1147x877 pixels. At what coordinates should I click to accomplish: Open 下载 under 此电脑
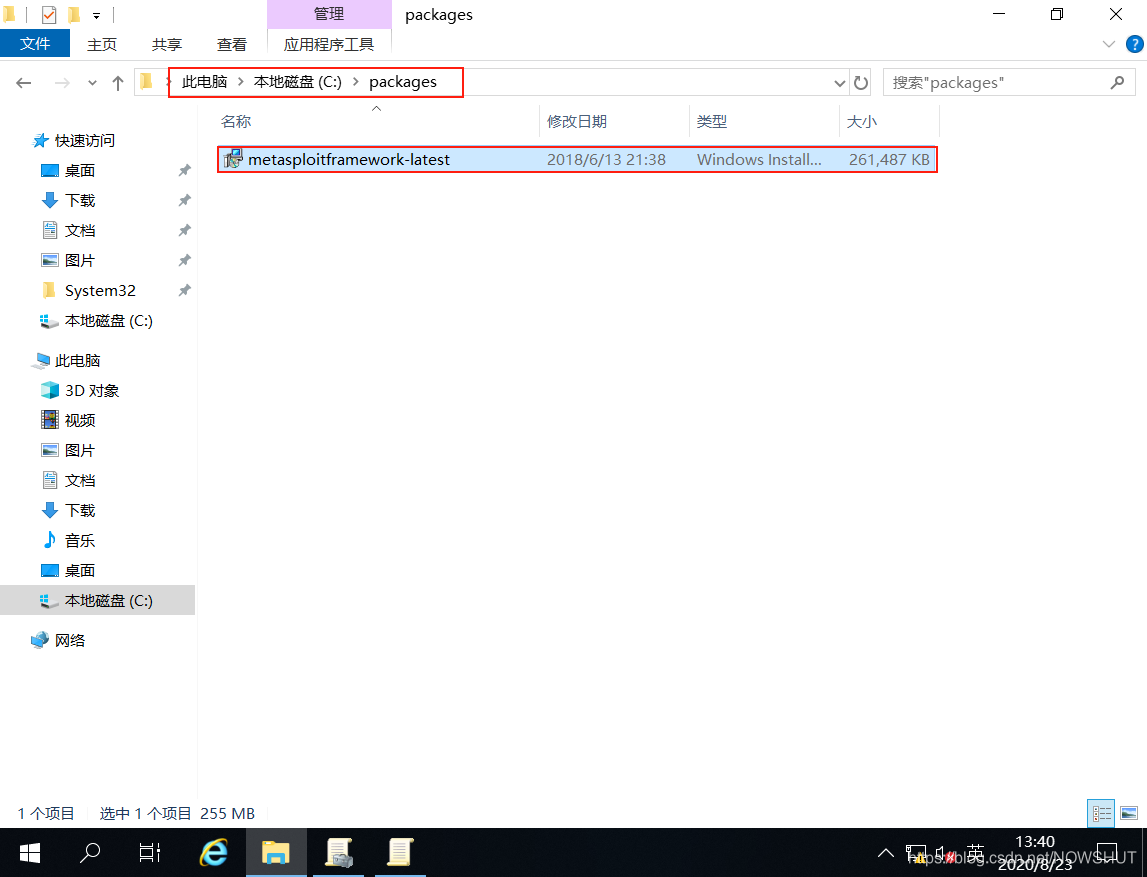click(80, 511)
